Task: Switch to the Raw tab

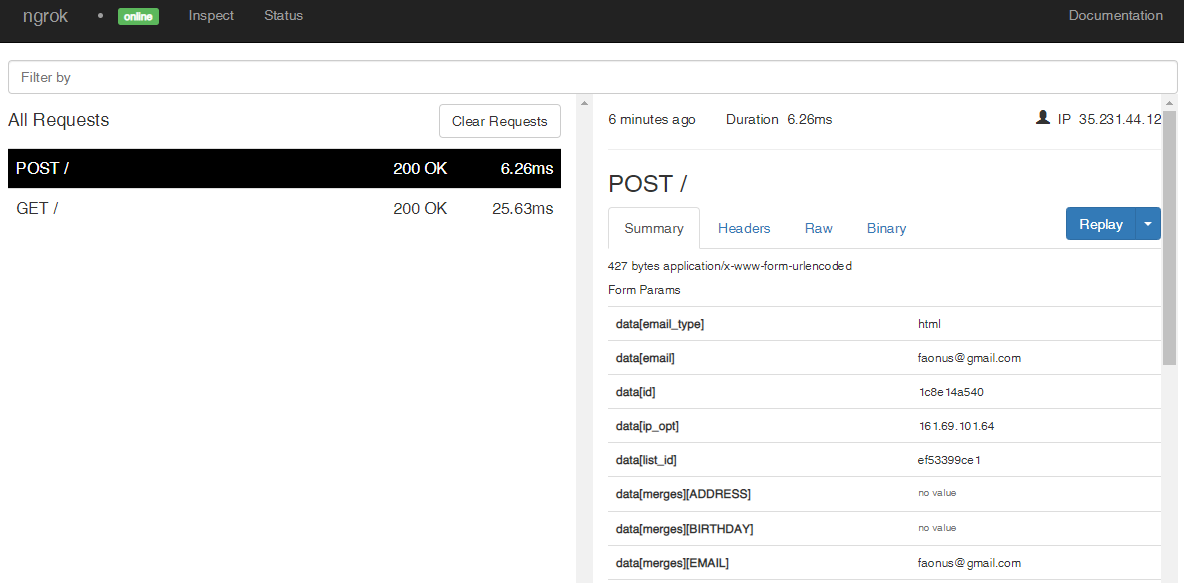Action: 819,228
